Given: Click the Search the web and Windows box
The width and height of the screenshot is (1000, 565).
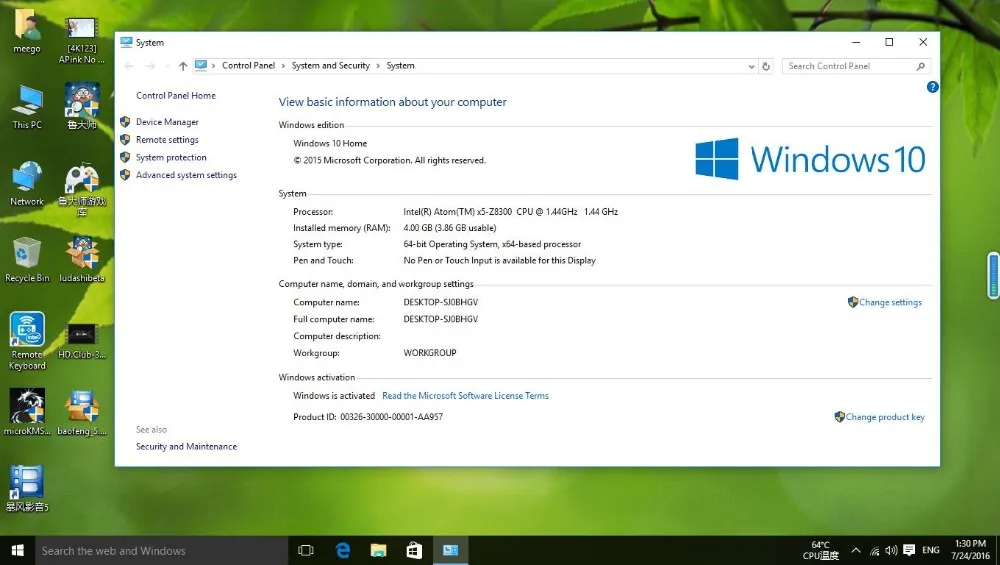Looking at the screenshot, I should pyautogui.click(x=161, y=550).
